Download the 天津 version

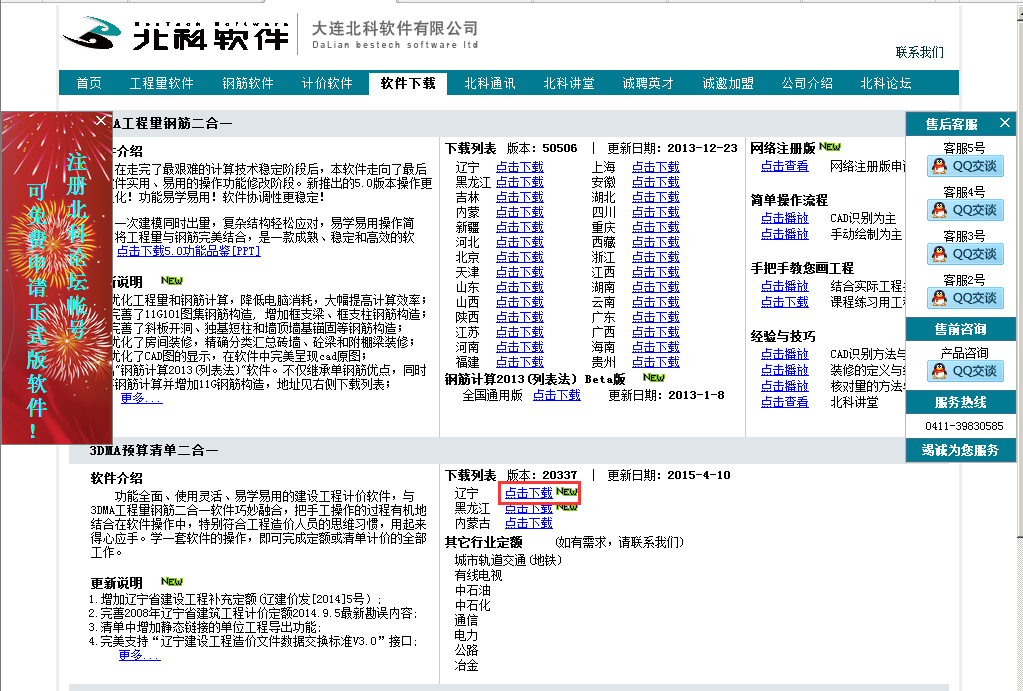(519, 272)
